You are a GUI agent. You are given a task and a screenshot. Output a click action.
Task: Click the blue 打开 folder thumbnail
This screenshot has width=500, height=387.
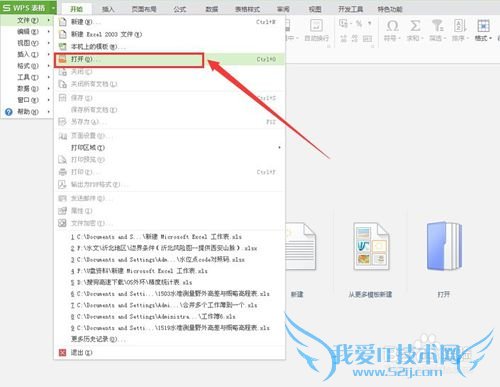pos(444,246)
